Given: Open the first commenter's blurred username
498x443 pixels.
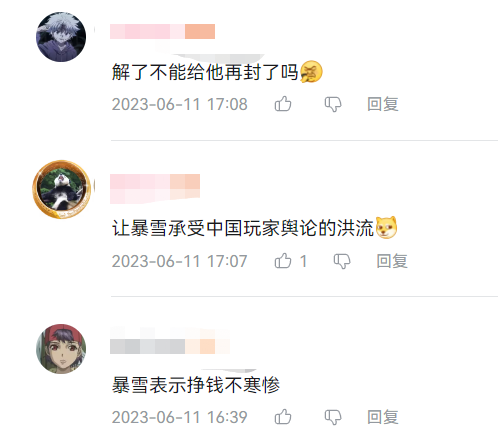Looking at the screenshot, I should point(162,31).
